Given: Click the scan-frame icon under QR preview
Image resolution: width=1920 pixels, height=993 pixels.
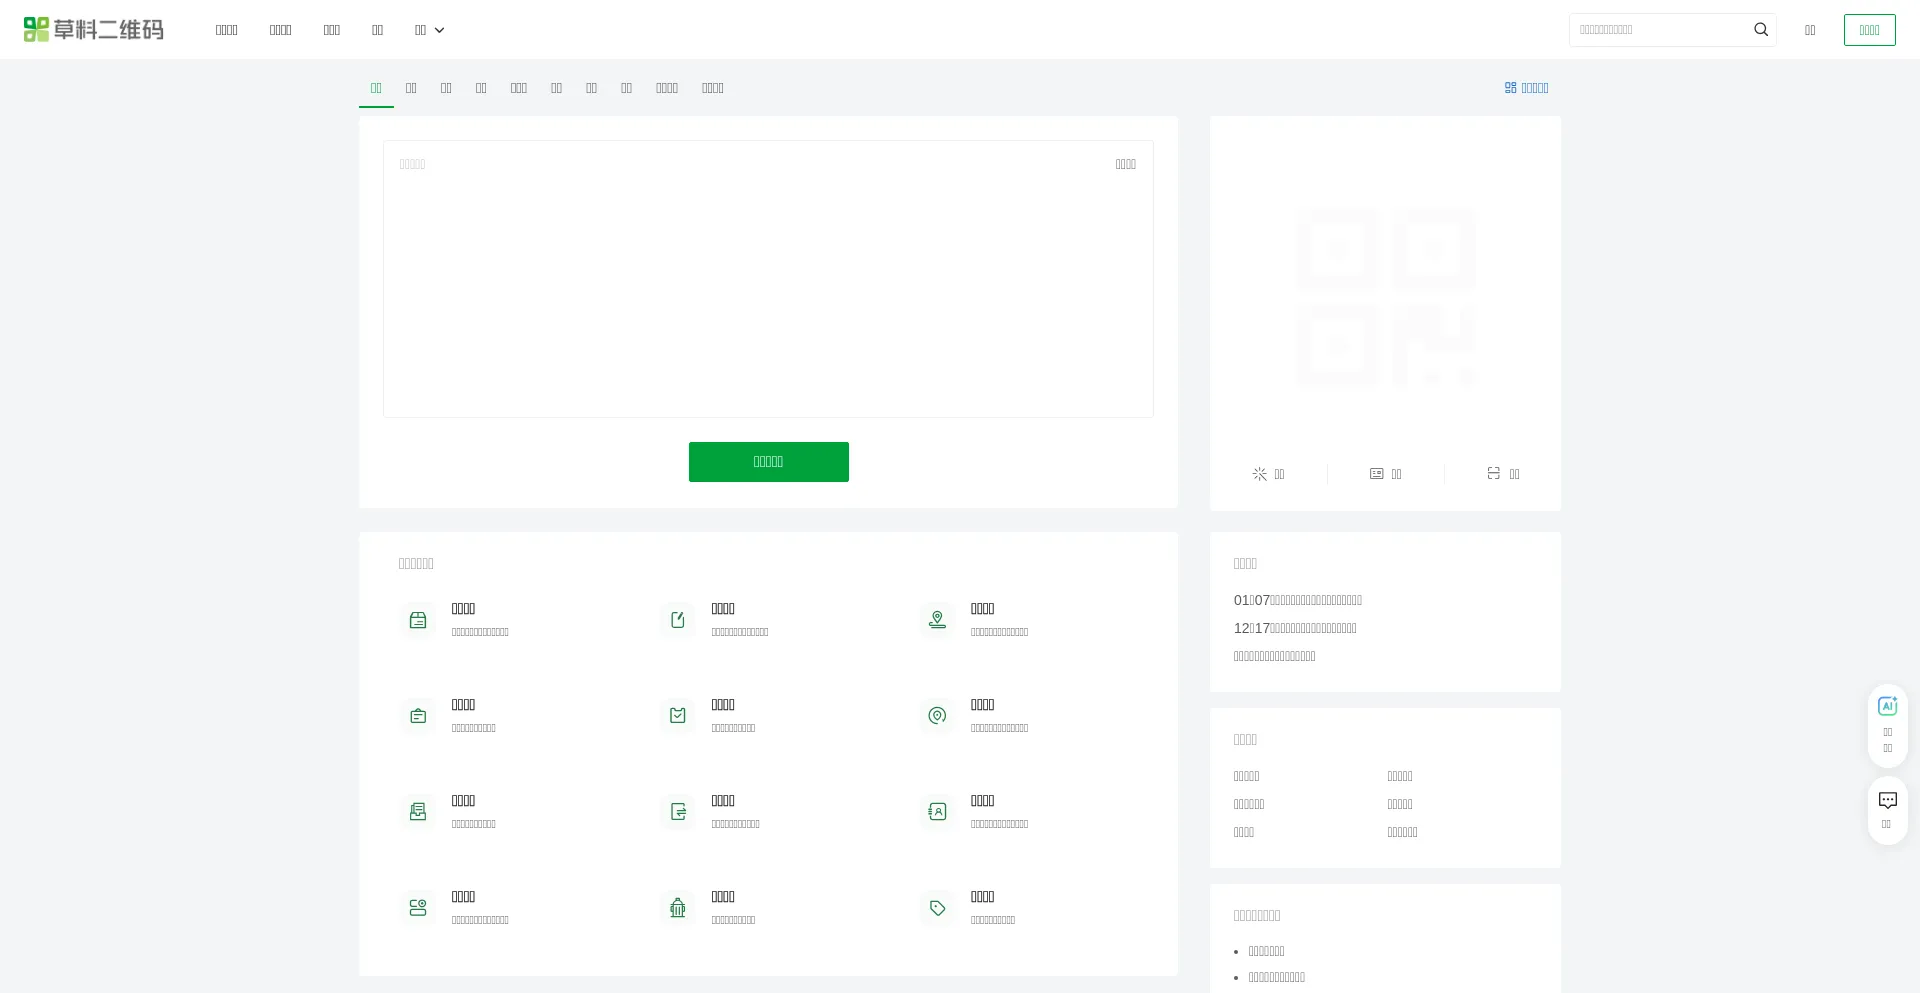Looking at the screenshot, I should click(1493, 474).
